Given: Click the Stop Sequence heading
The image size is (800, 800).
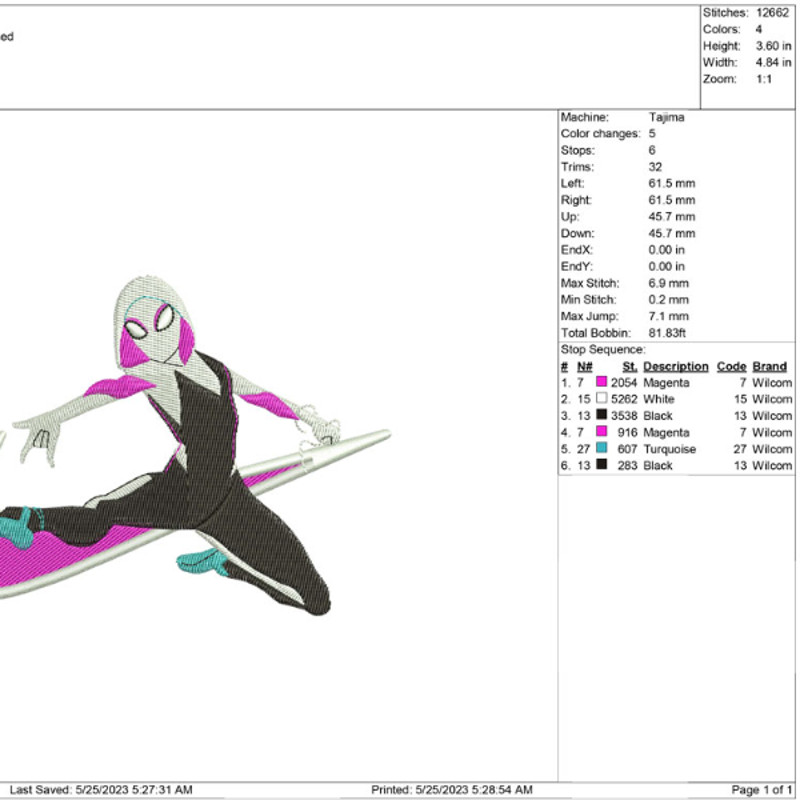Looking at the screenshot, I should (x=603, y=350).
